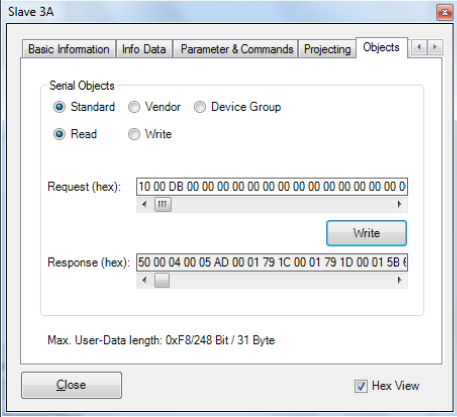The image size is (457, 417).
Task: Click the Serial Objects group label
Action: click(82, 86)
